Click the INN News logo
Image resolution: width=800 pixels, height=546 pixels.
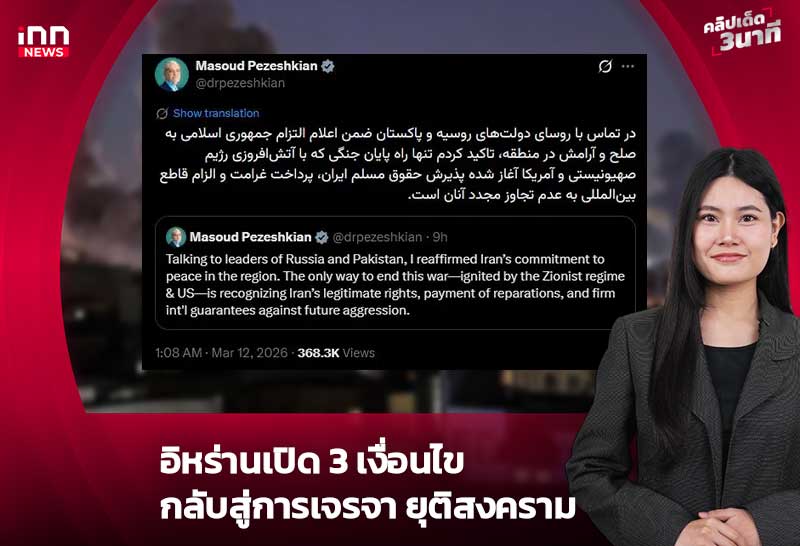pyautogui.click(x=43, y=42)
